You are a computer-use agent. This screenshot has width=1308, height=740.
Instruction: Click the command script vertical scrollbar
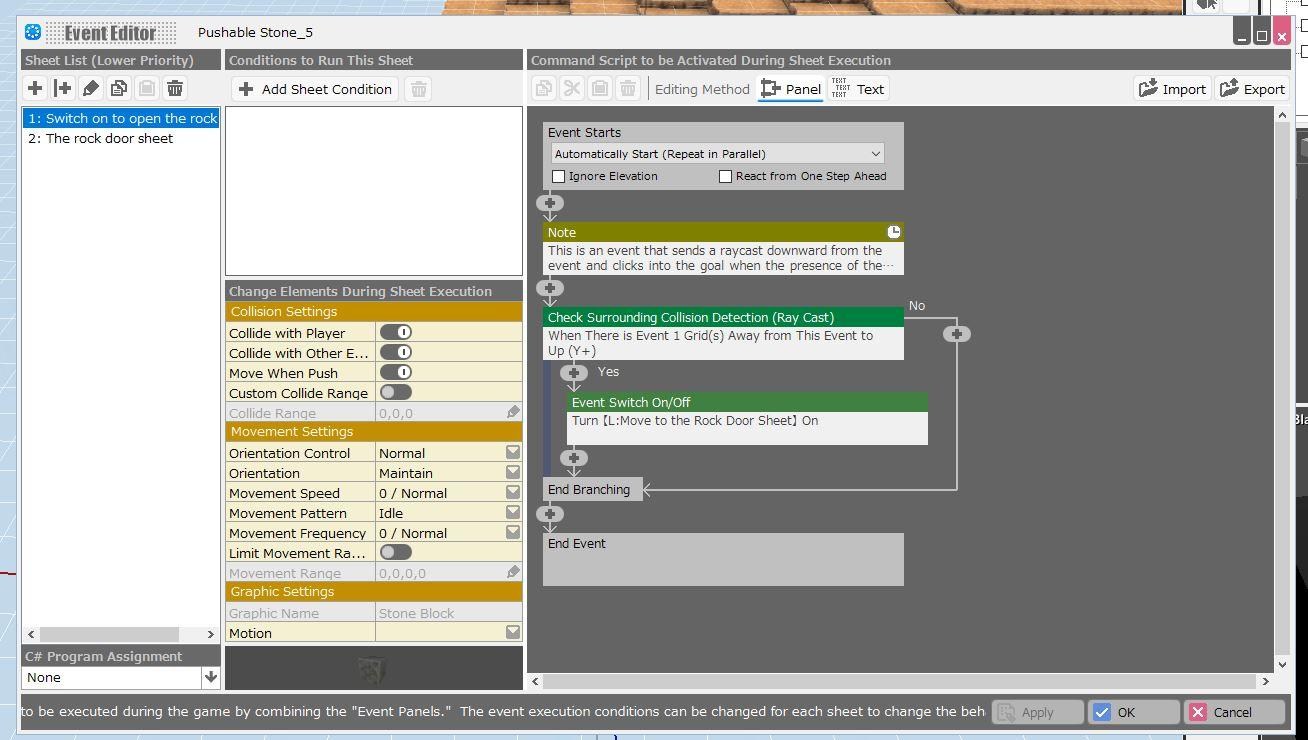[x=1282, y=390]
